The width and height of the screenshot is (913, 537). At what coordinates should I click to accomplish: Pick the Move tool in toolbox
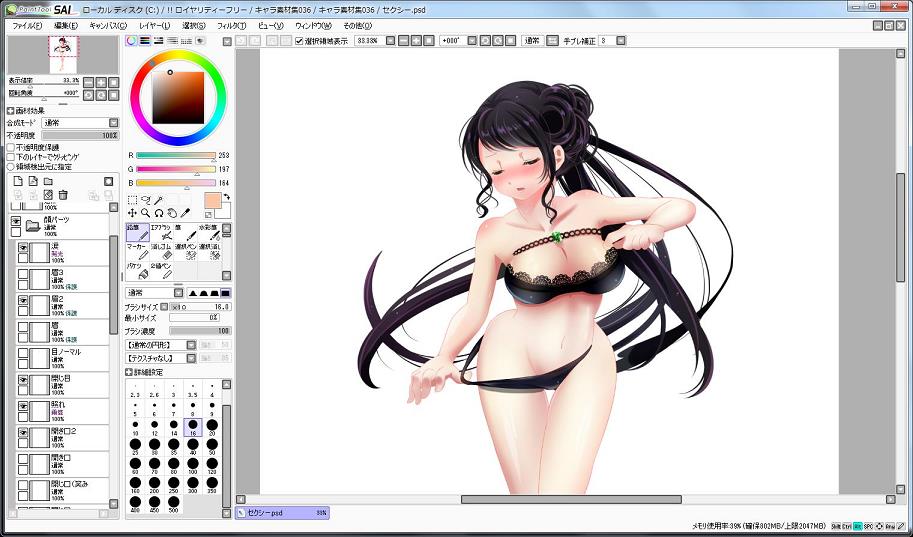(132, 213)
